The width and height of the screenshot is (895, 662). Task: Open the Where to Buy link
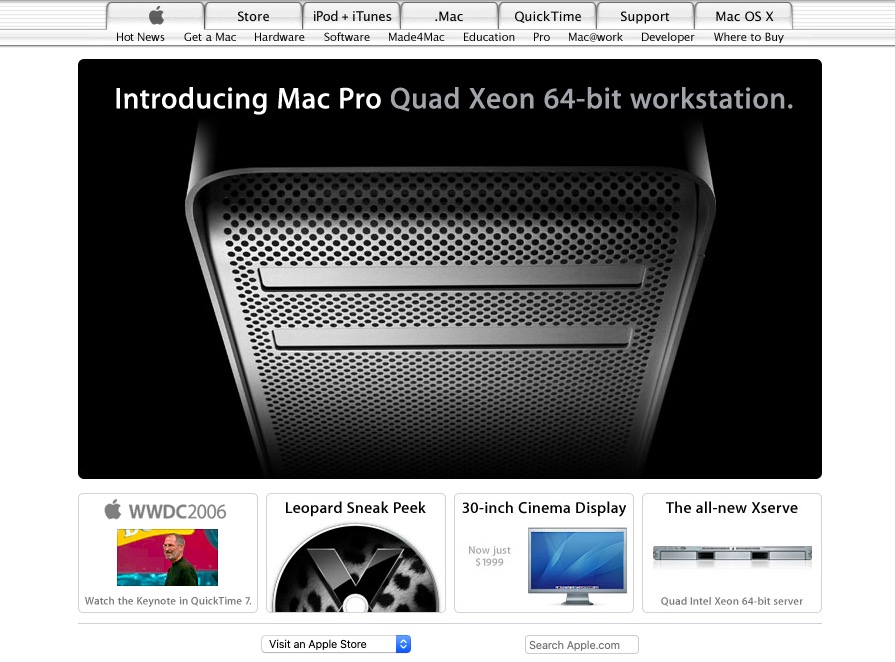pos(748,37)
